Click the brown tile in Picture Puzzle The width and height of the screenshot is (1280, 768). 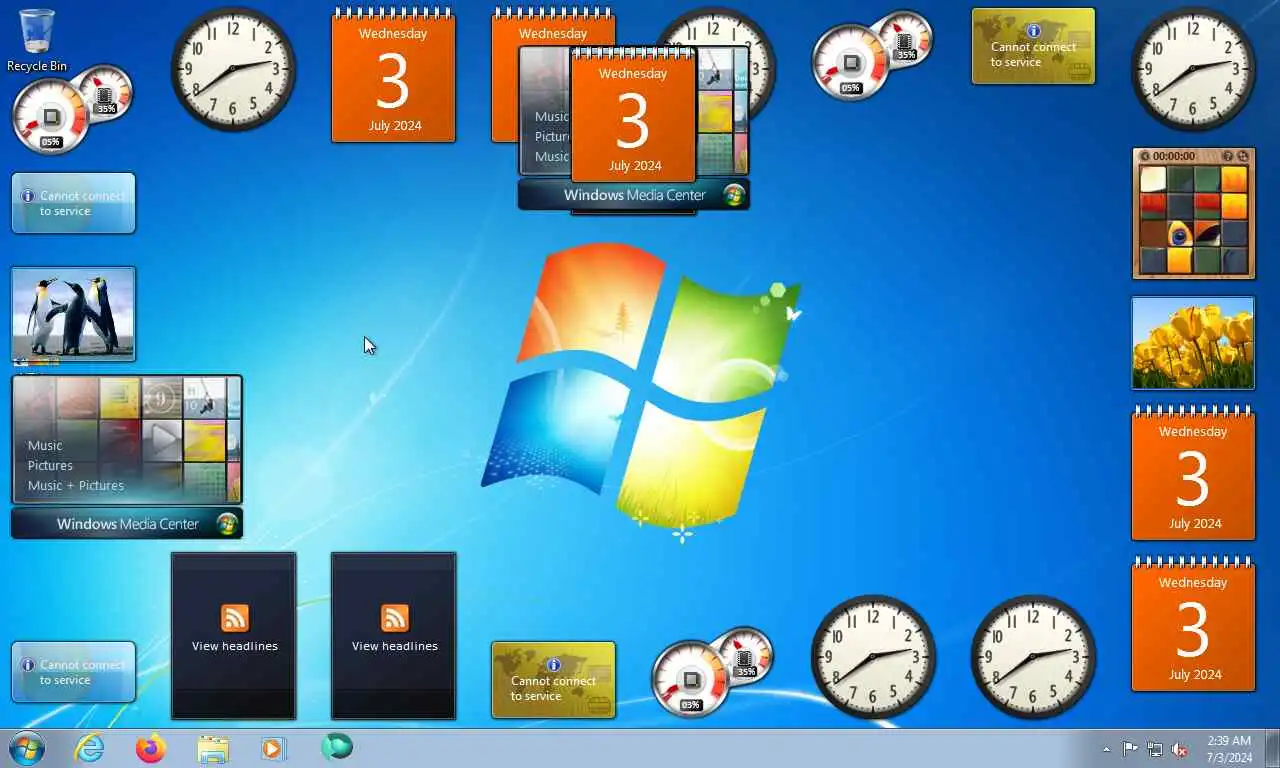(1153, 233)
